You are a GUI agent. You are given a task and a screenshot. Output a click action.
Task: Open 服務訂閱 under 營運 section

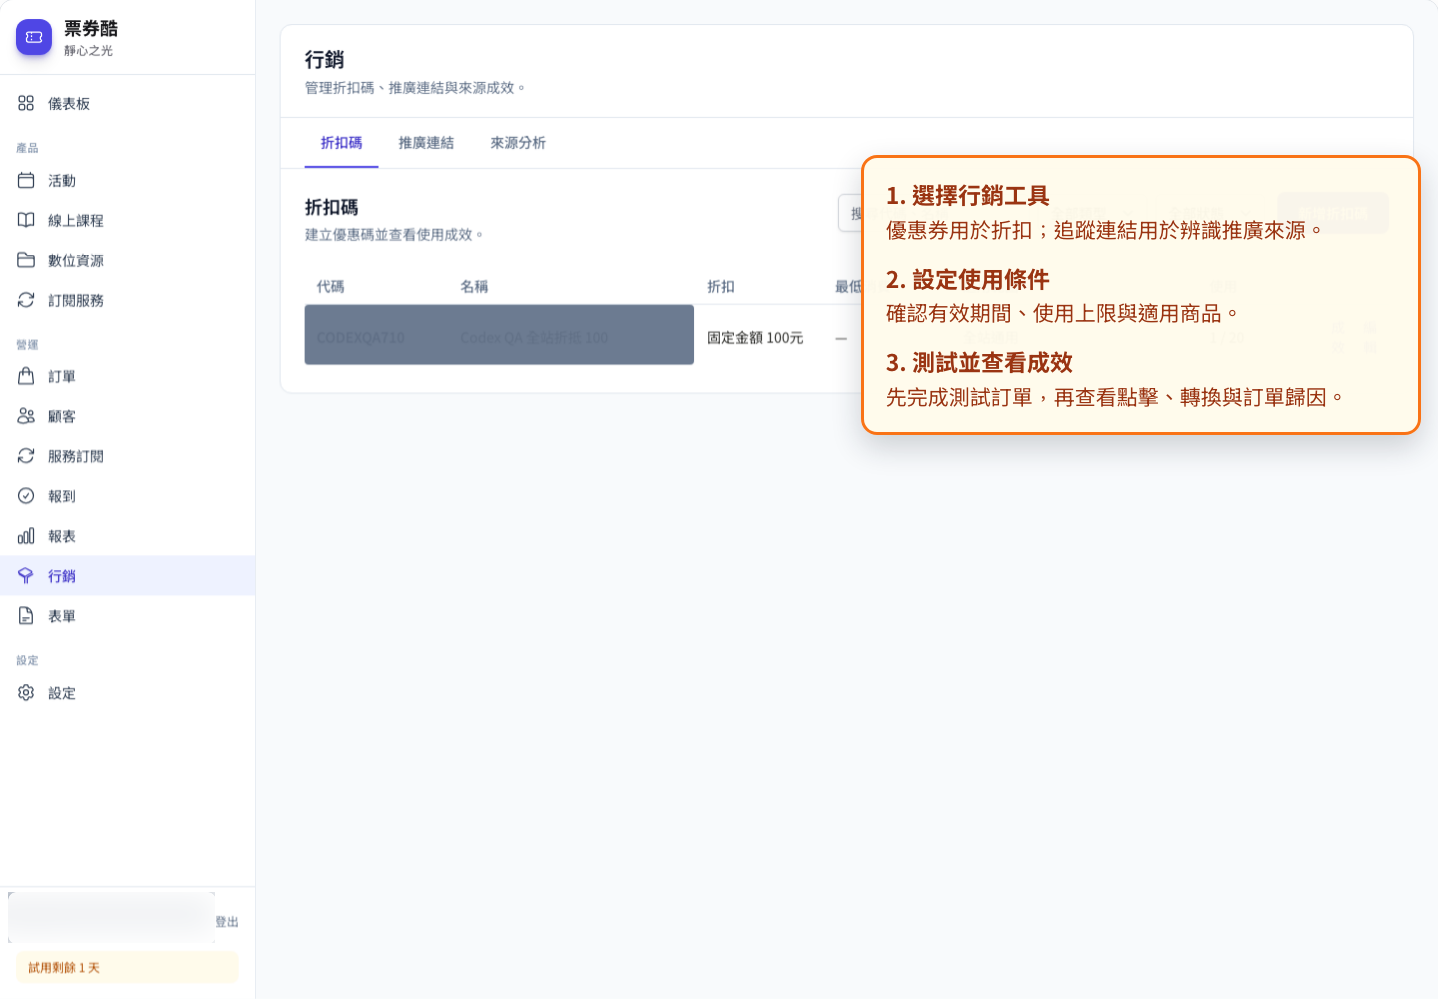coord(127,457)
